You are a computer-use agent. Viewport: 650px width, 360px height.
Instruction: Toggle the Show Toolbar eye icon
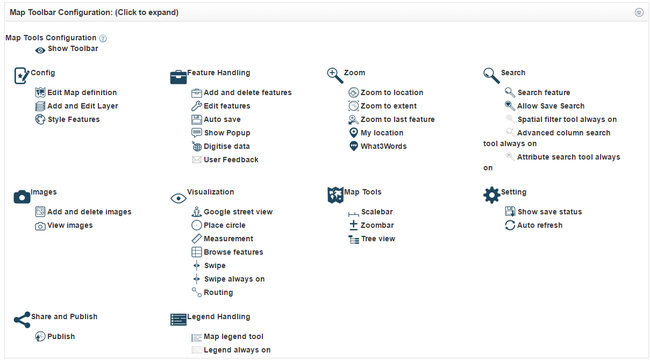coord(40,50)
